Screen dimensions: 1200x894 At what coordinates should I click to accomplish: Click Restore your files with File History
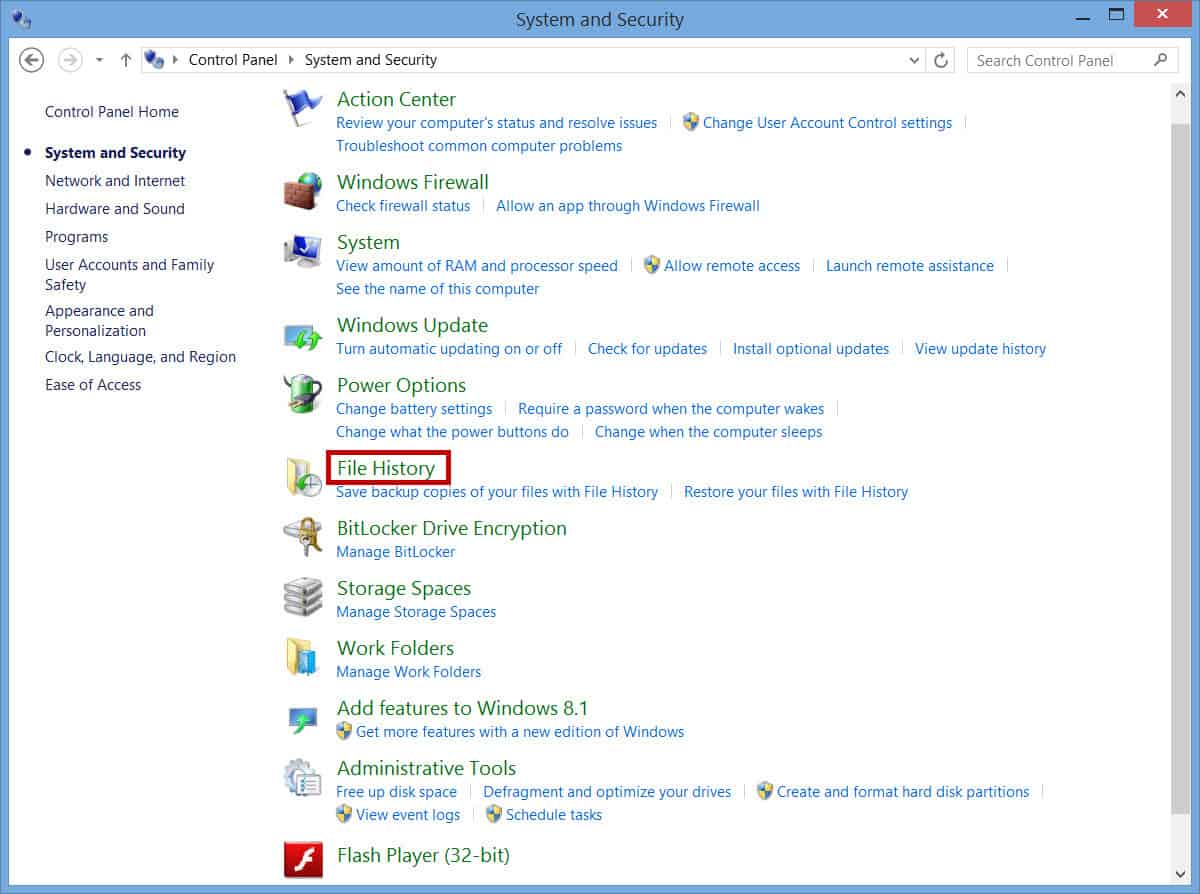pos(796,492)
